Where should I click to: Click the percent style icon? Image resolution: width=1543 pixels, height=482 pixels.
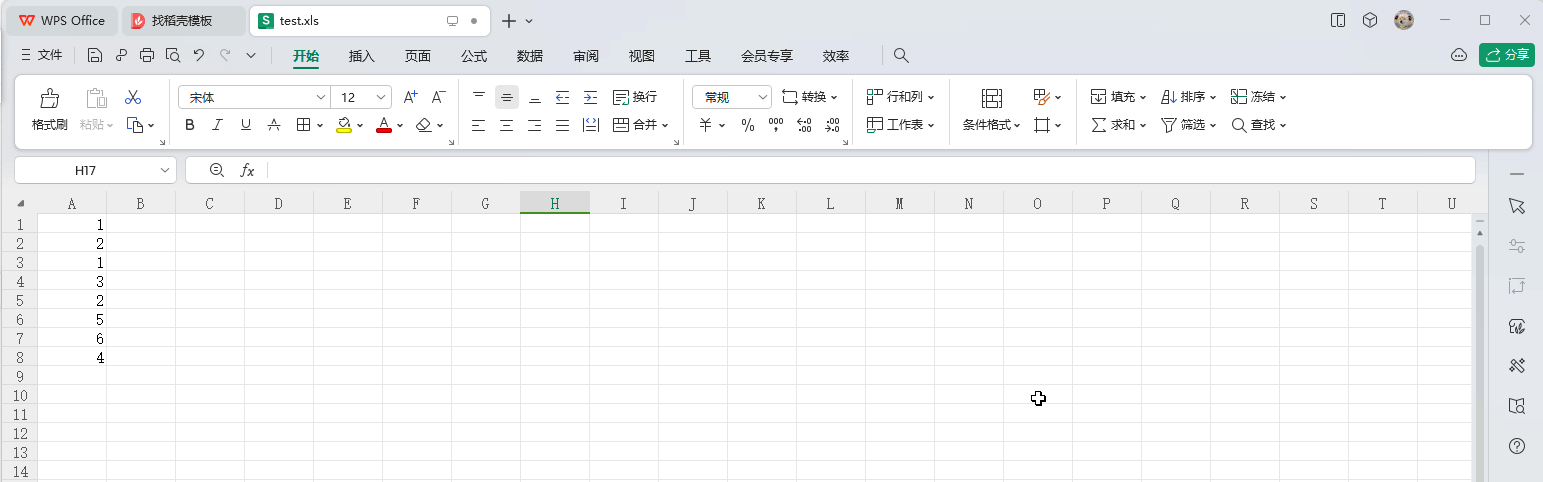(x=747, y=125)
